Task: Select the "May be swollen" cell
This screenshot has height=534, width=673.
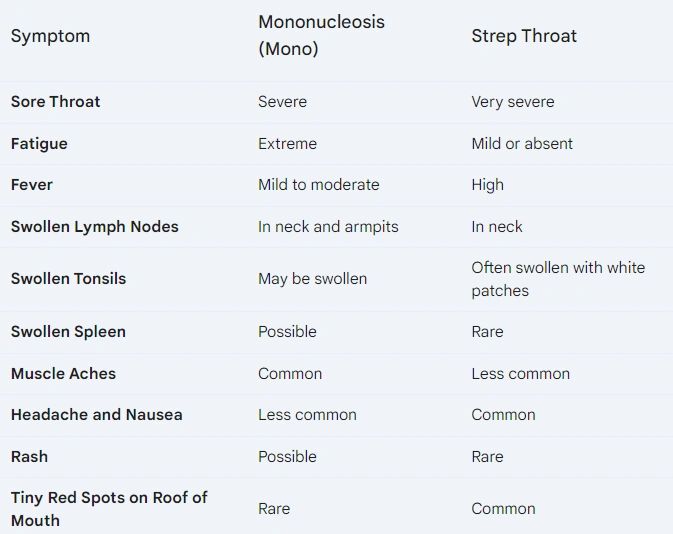Action: click(312, 279)
